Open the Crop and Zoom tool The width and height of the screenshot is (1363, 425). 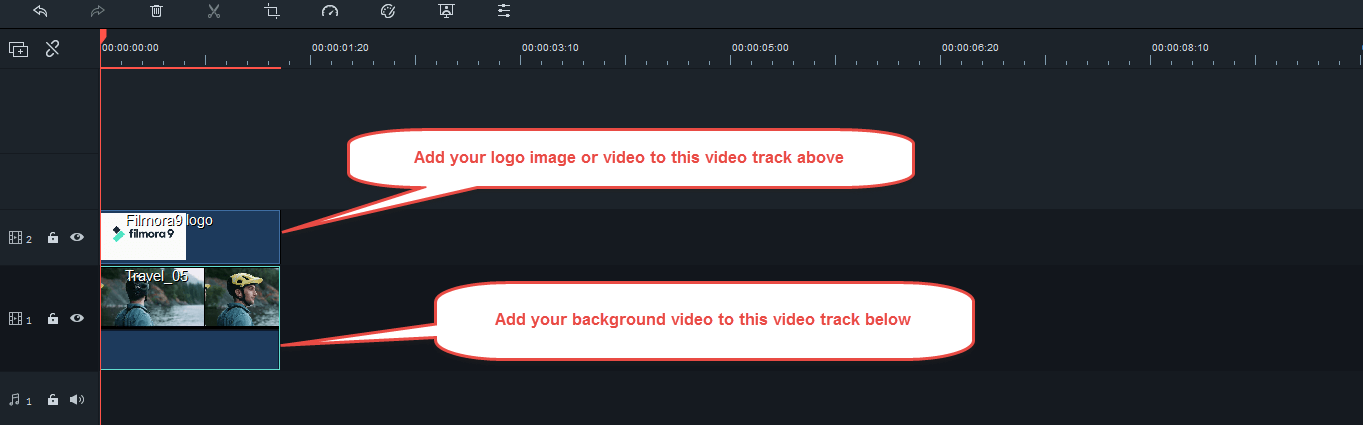tap(272, 11)
